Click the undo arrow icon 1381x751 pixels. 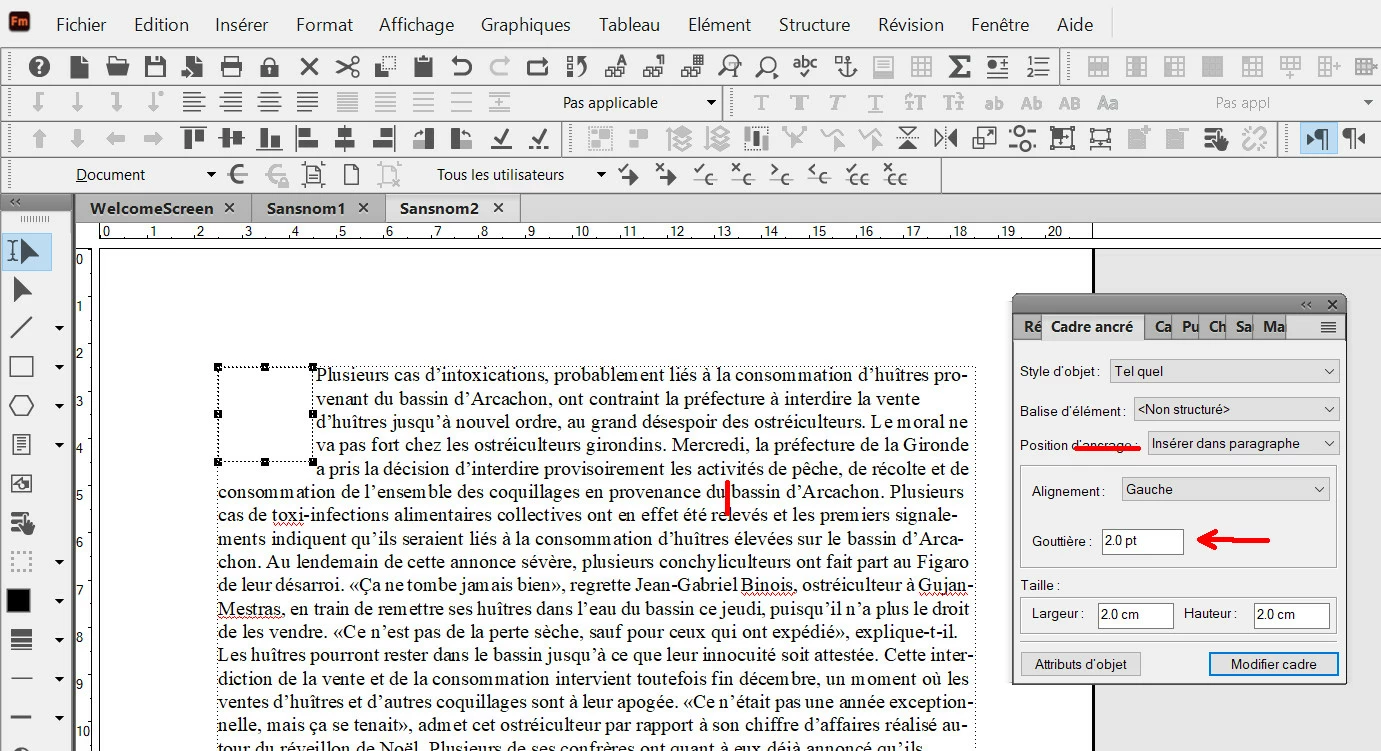click(x=461, y=67)
